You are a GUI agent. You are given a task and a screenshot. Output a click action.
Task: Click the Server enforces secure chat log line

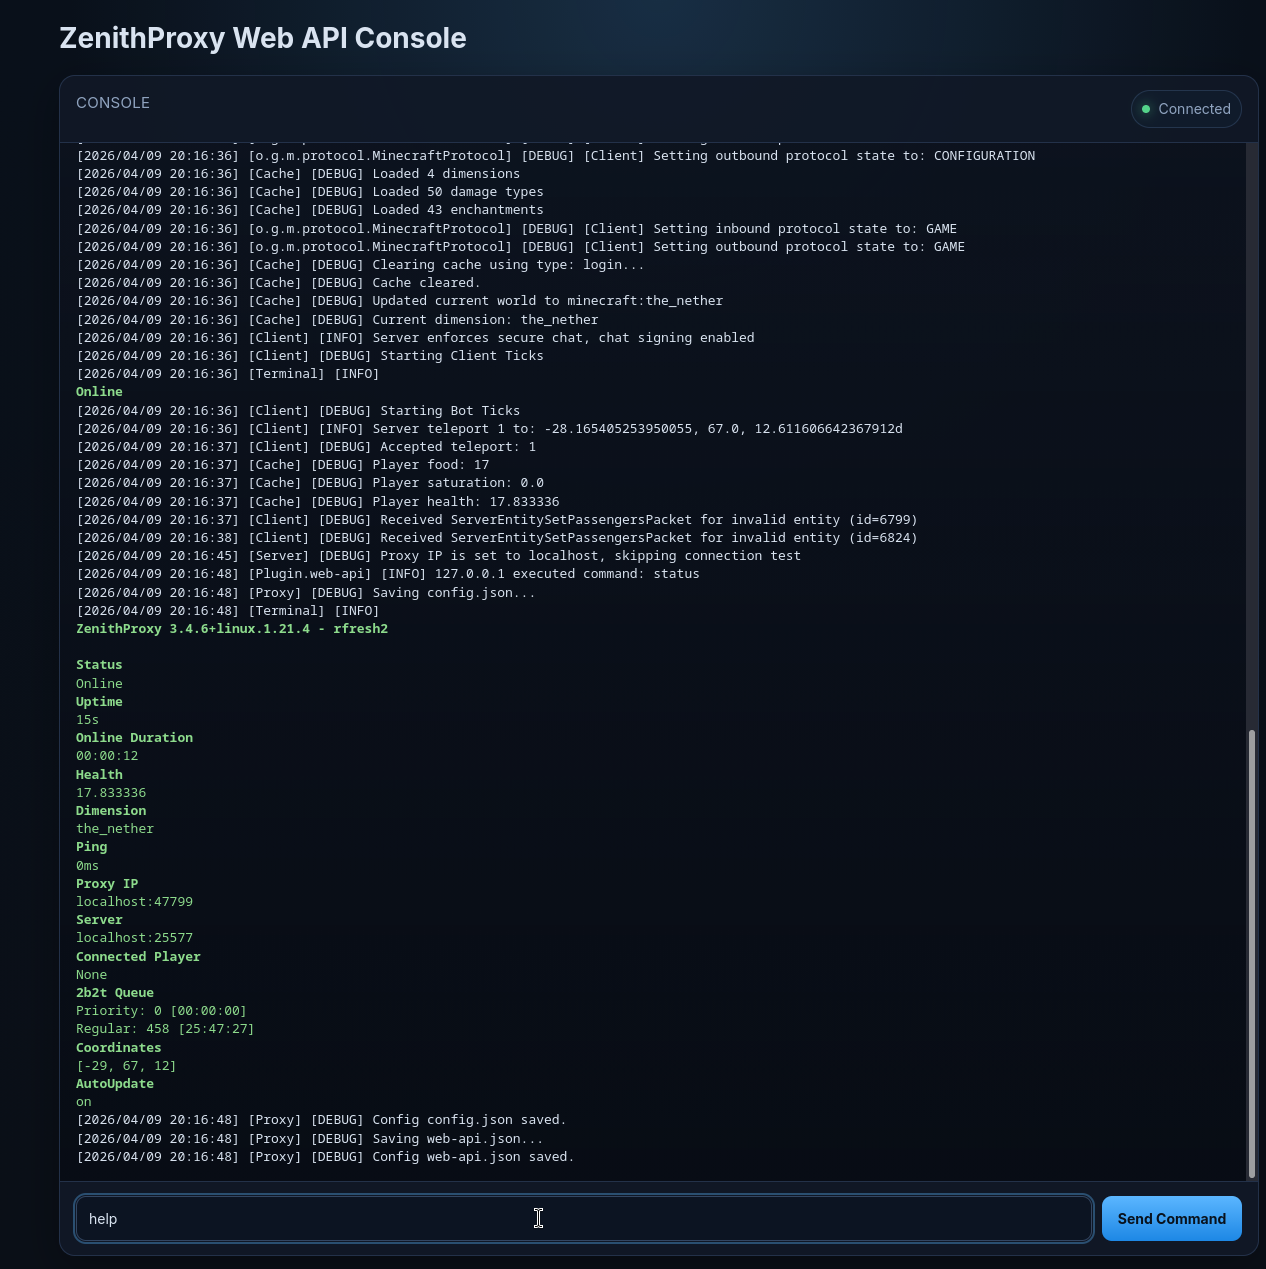pos(415,338)
